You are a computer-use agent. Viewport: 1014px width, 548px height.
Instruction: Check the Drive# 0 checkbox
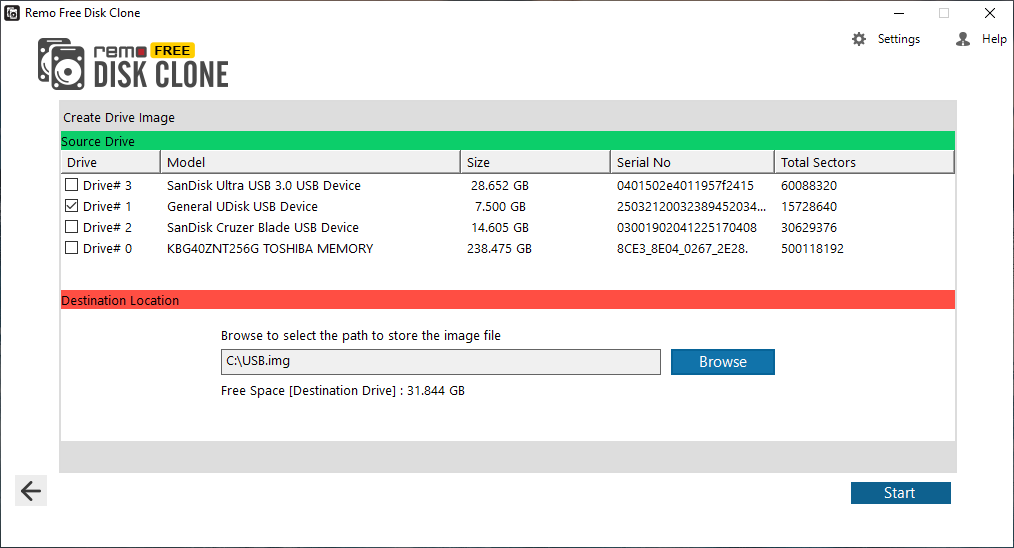72,248
